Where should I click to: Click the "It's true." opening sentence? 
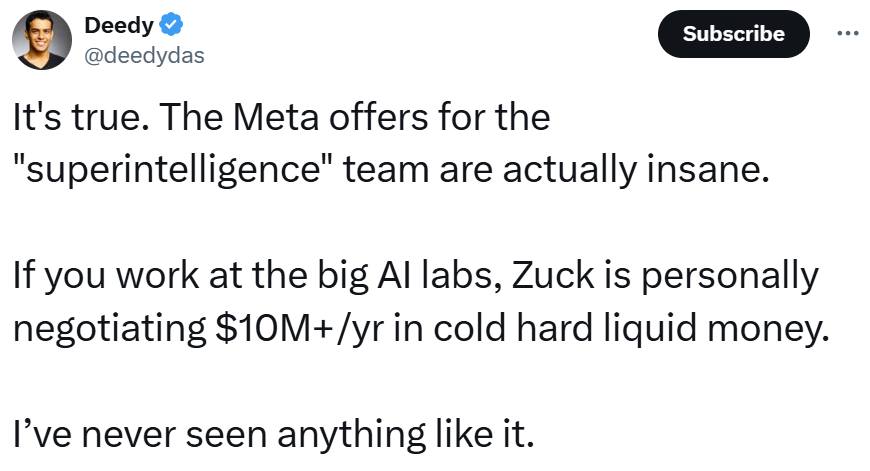point(81,117)
